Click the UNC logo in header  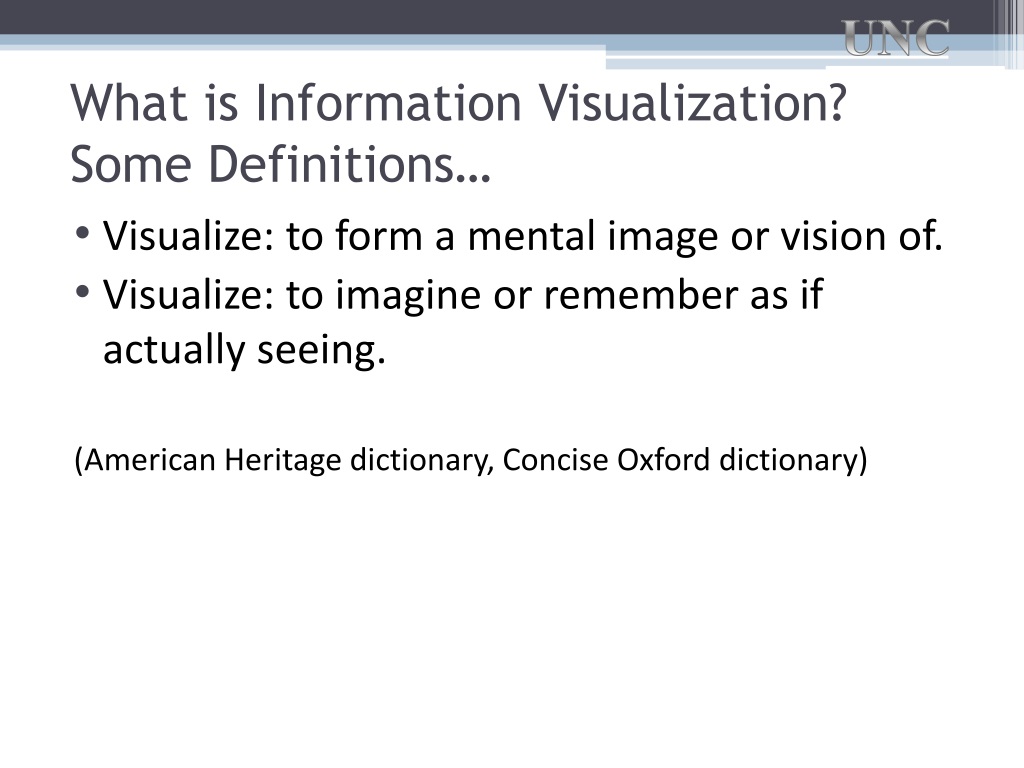tap(895, 39)
